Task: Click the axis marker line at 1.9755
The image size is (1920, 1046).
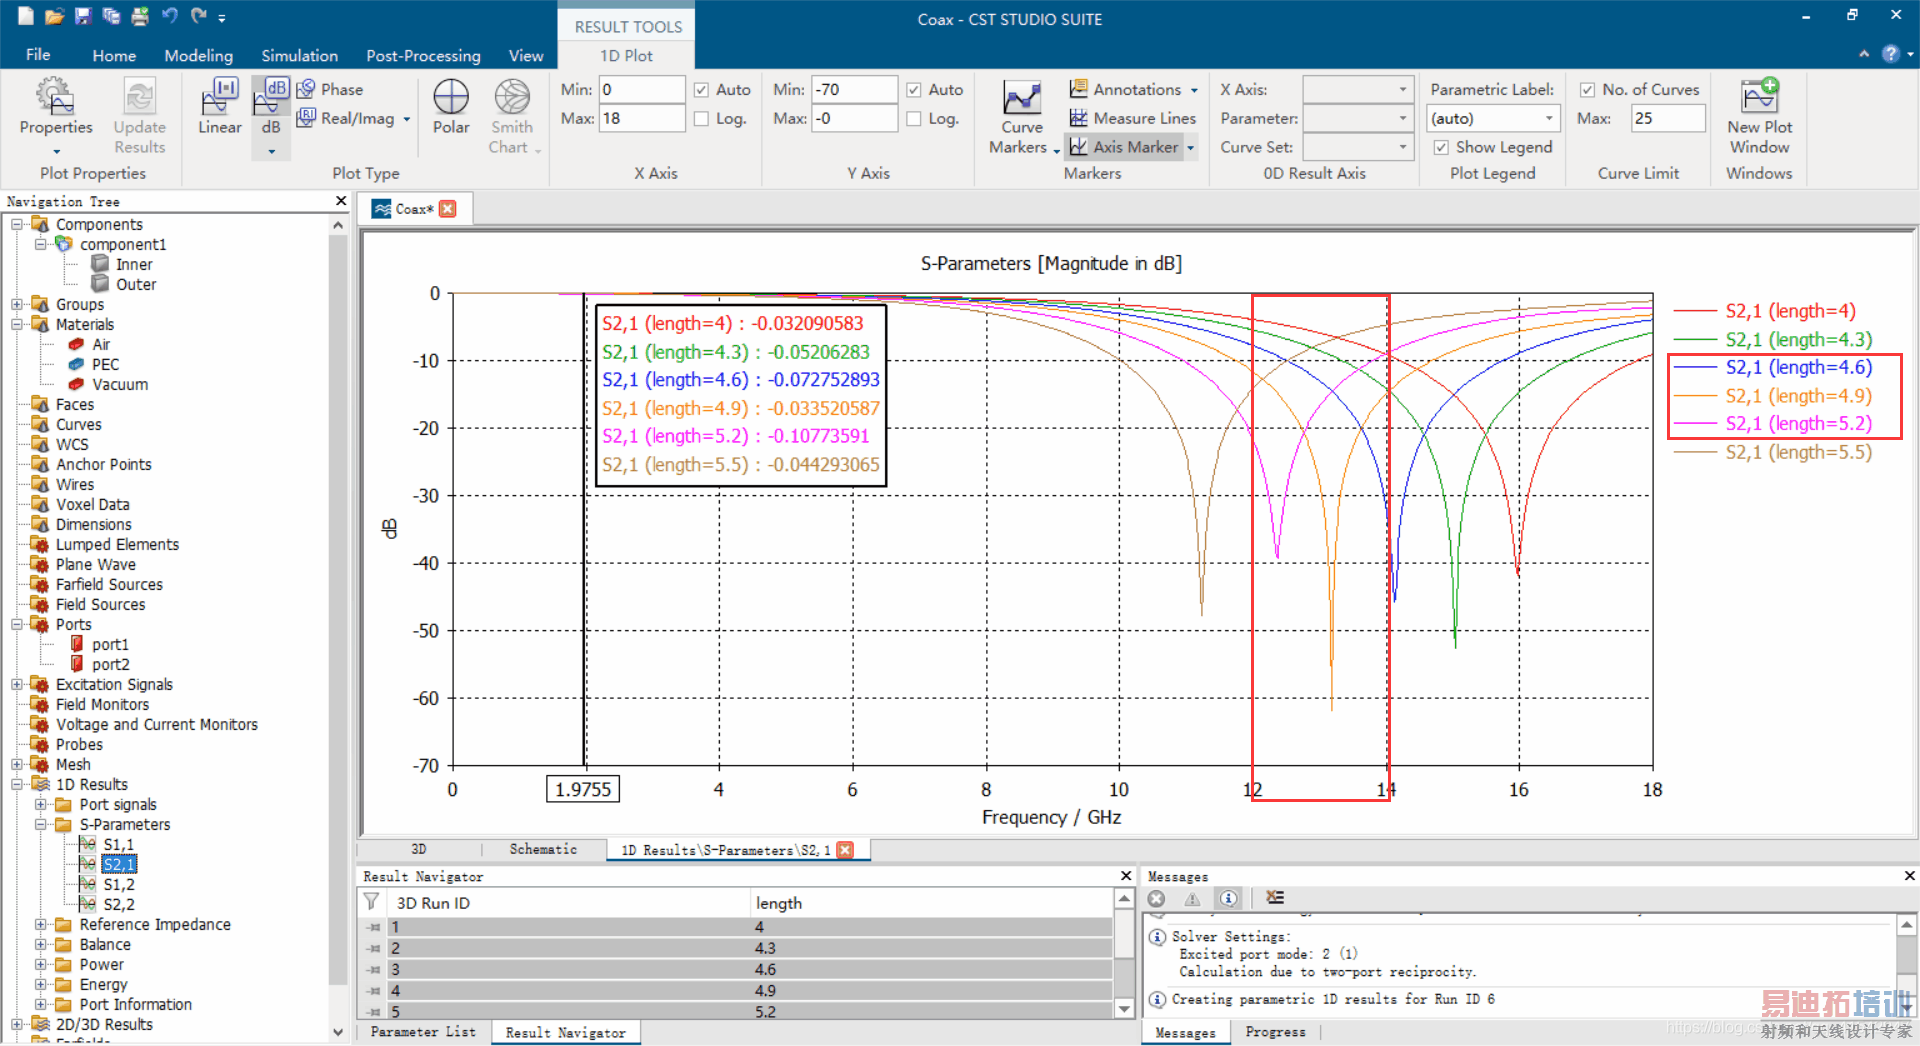Action: (584, 620)
